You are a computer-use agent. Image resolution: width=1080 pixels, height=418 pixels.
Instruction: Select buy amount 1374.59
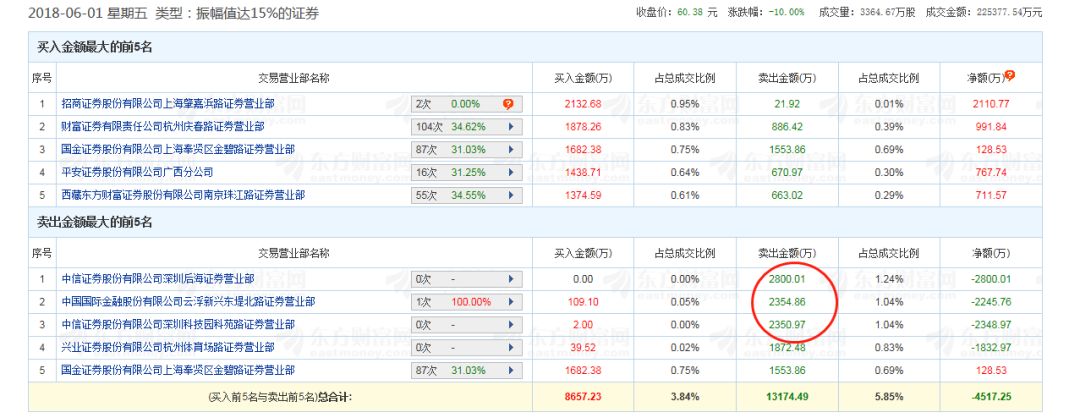pos(583,196)
